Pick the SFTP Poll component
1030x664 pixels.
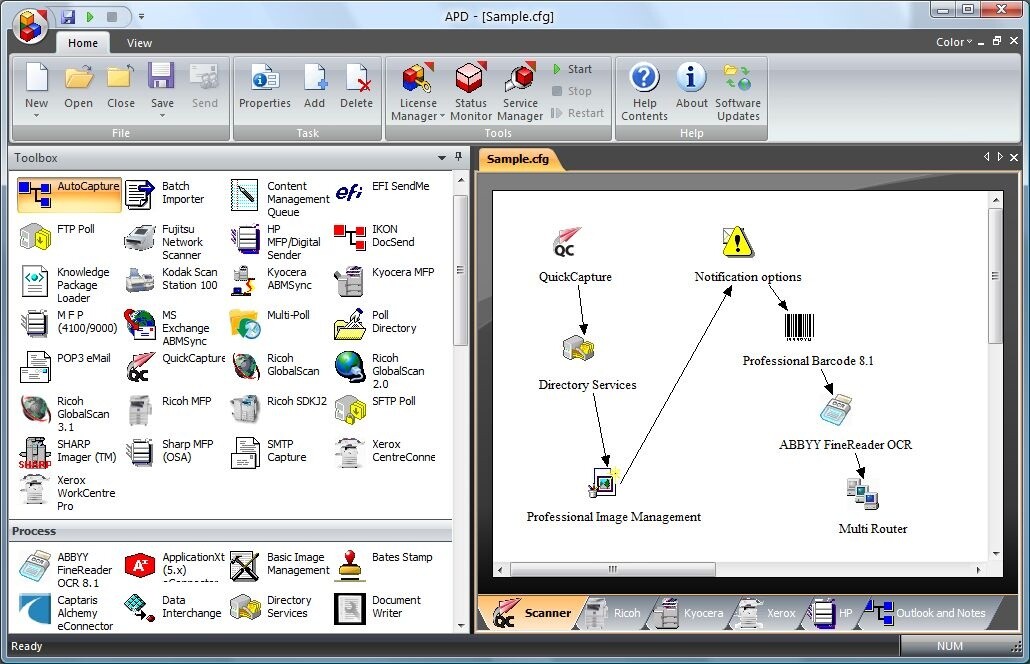375,409
